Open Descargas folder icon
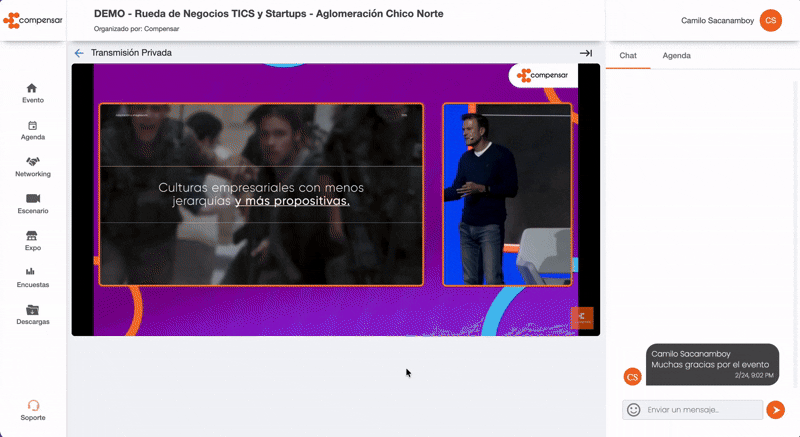800x437 pixels. click(x=32, y=310)
